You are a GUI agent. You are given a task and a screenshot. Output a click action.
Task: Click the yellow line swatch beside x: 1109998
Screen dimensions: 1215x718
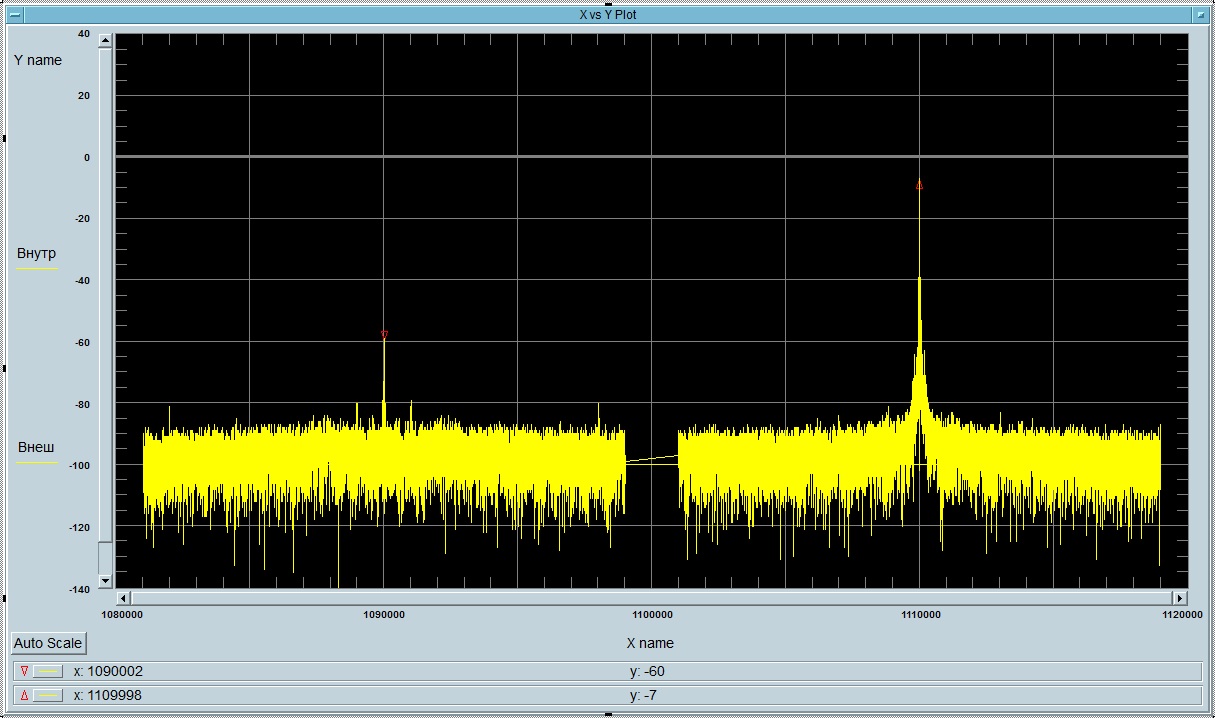[x=48, y=695]
